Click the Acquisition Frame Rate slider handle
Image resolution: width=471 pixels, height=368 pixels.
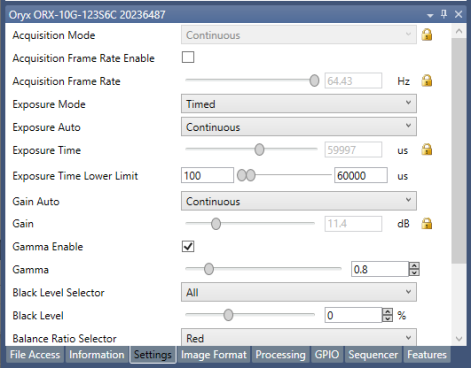coord(314,80)
